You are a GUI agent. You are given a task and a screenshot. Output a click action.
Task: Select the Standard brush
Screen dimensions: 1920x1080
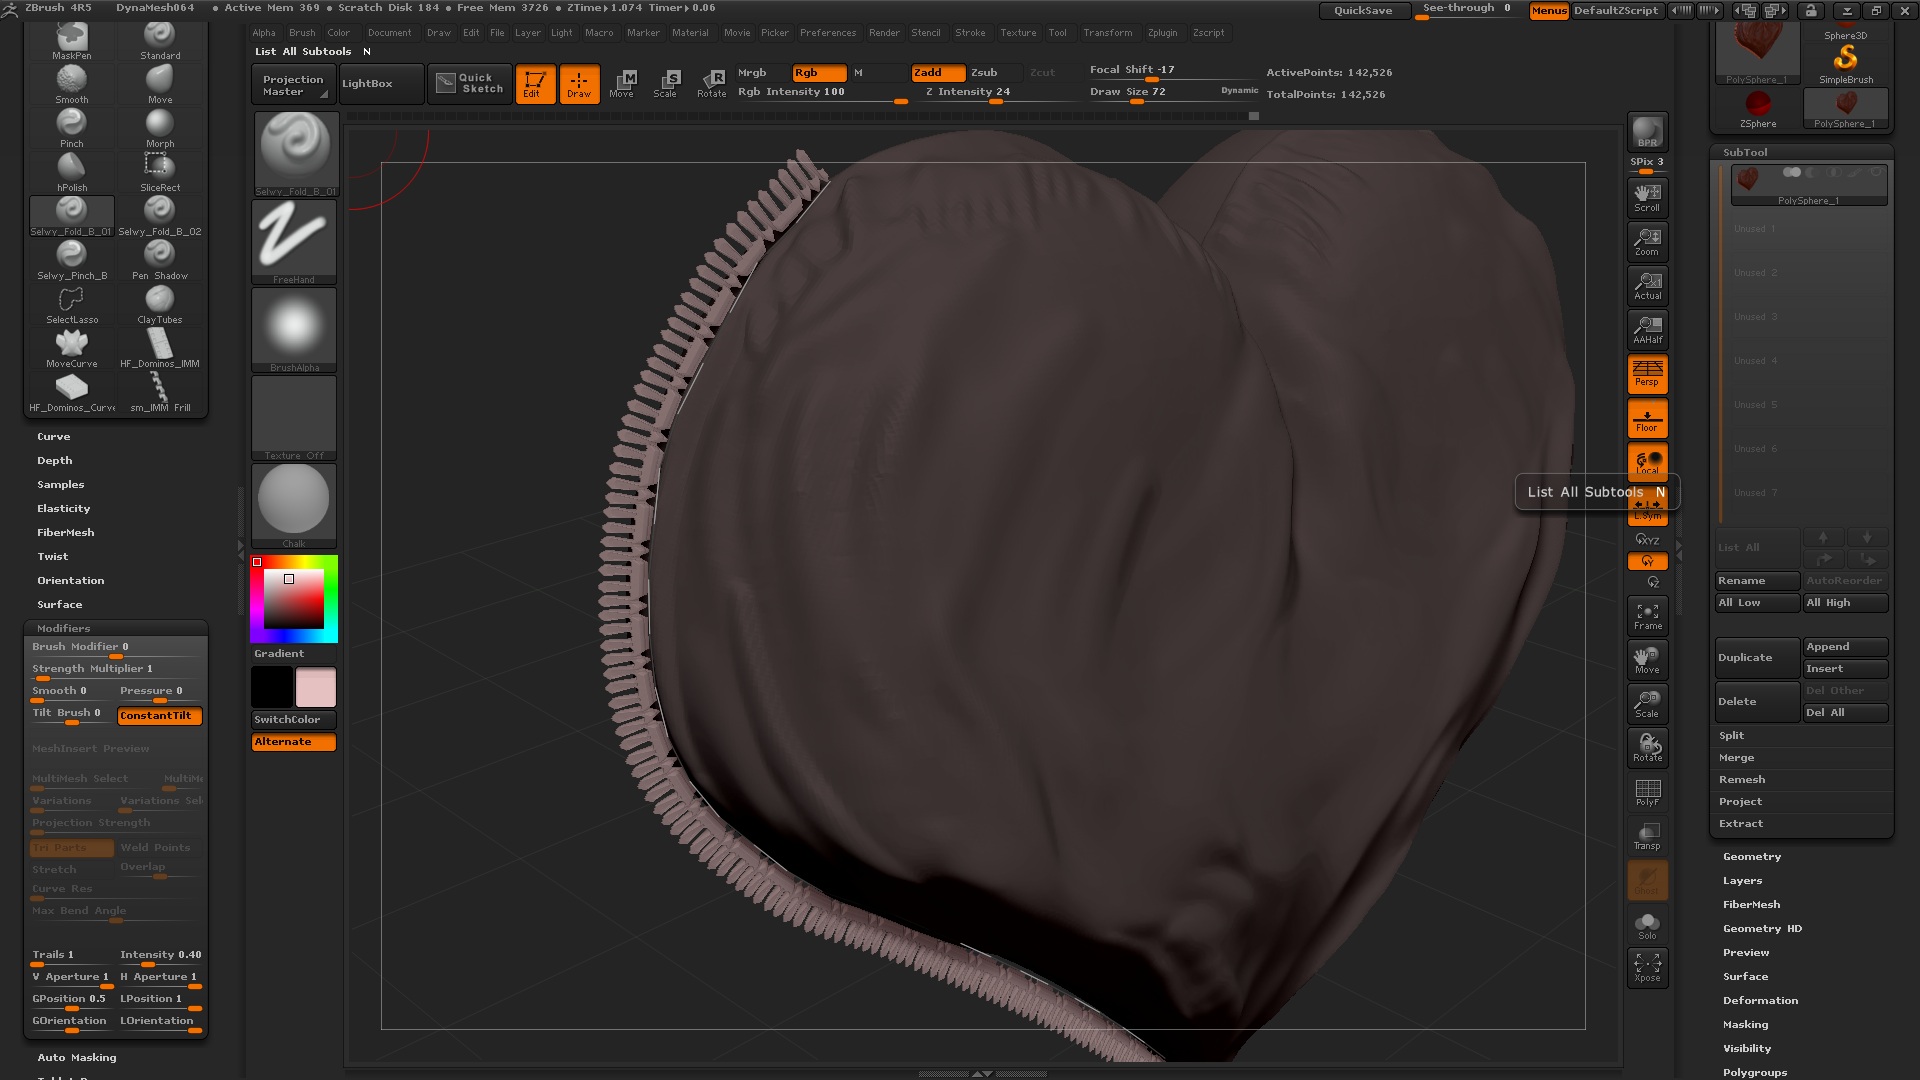[x=160, y=42]
